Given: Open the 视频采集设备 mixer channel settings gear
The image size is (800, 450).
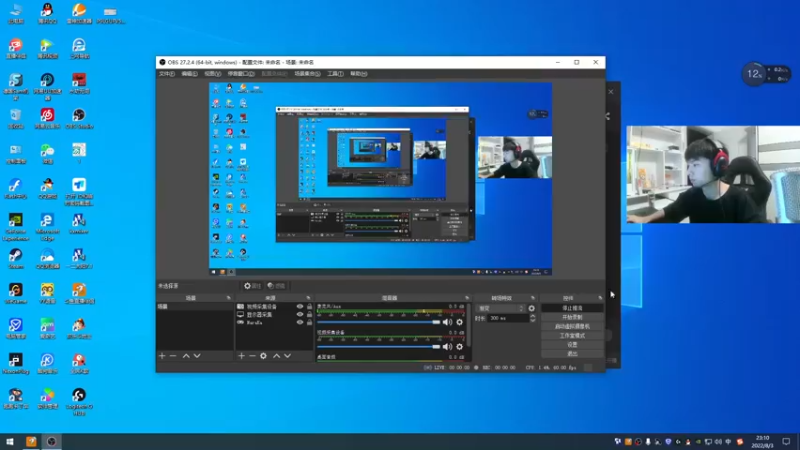Looking at the screenshot, I should (x=460, y=346).
